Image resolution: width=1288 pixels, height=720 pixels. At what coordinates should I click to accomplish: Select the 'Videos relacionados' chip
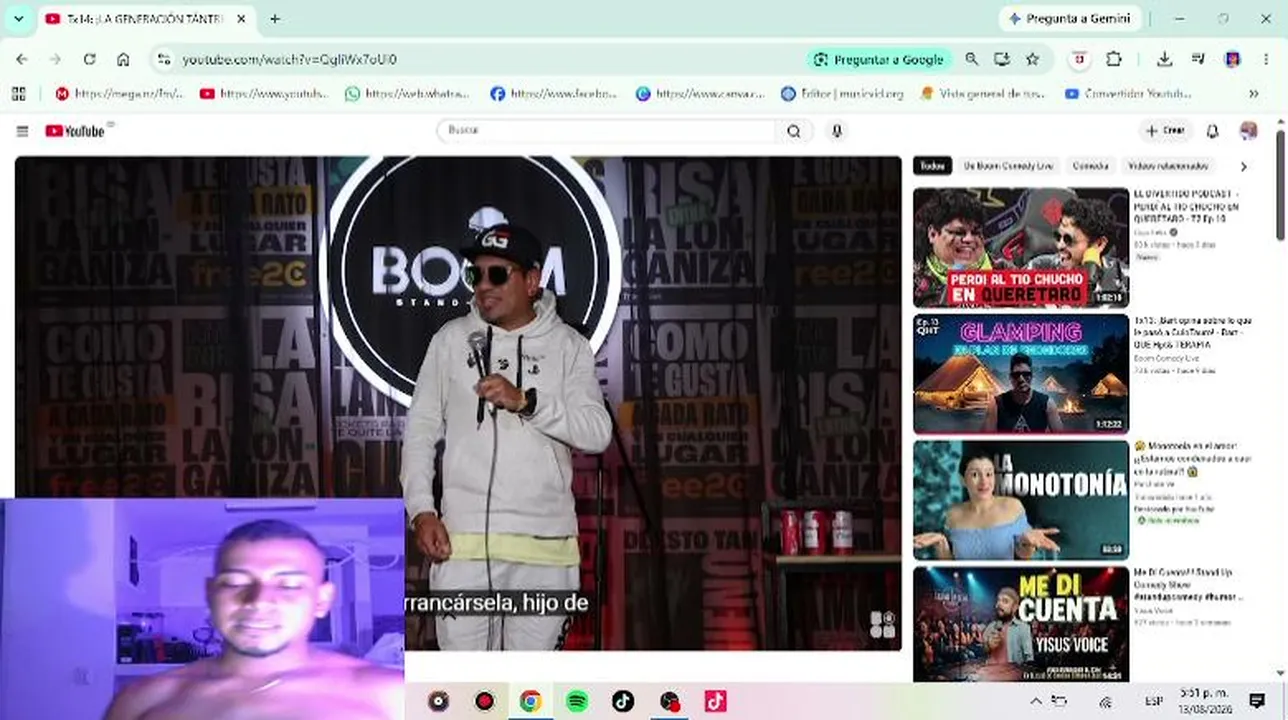coord(1168,166)
